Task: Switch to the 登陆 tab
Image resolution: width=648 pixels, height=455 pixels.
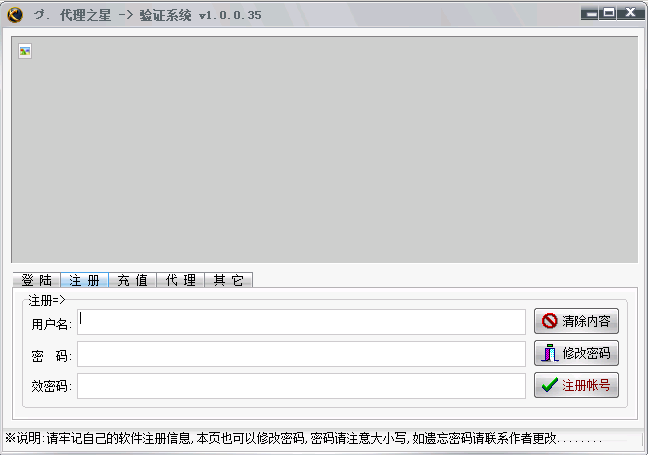Action: (36, 280)
